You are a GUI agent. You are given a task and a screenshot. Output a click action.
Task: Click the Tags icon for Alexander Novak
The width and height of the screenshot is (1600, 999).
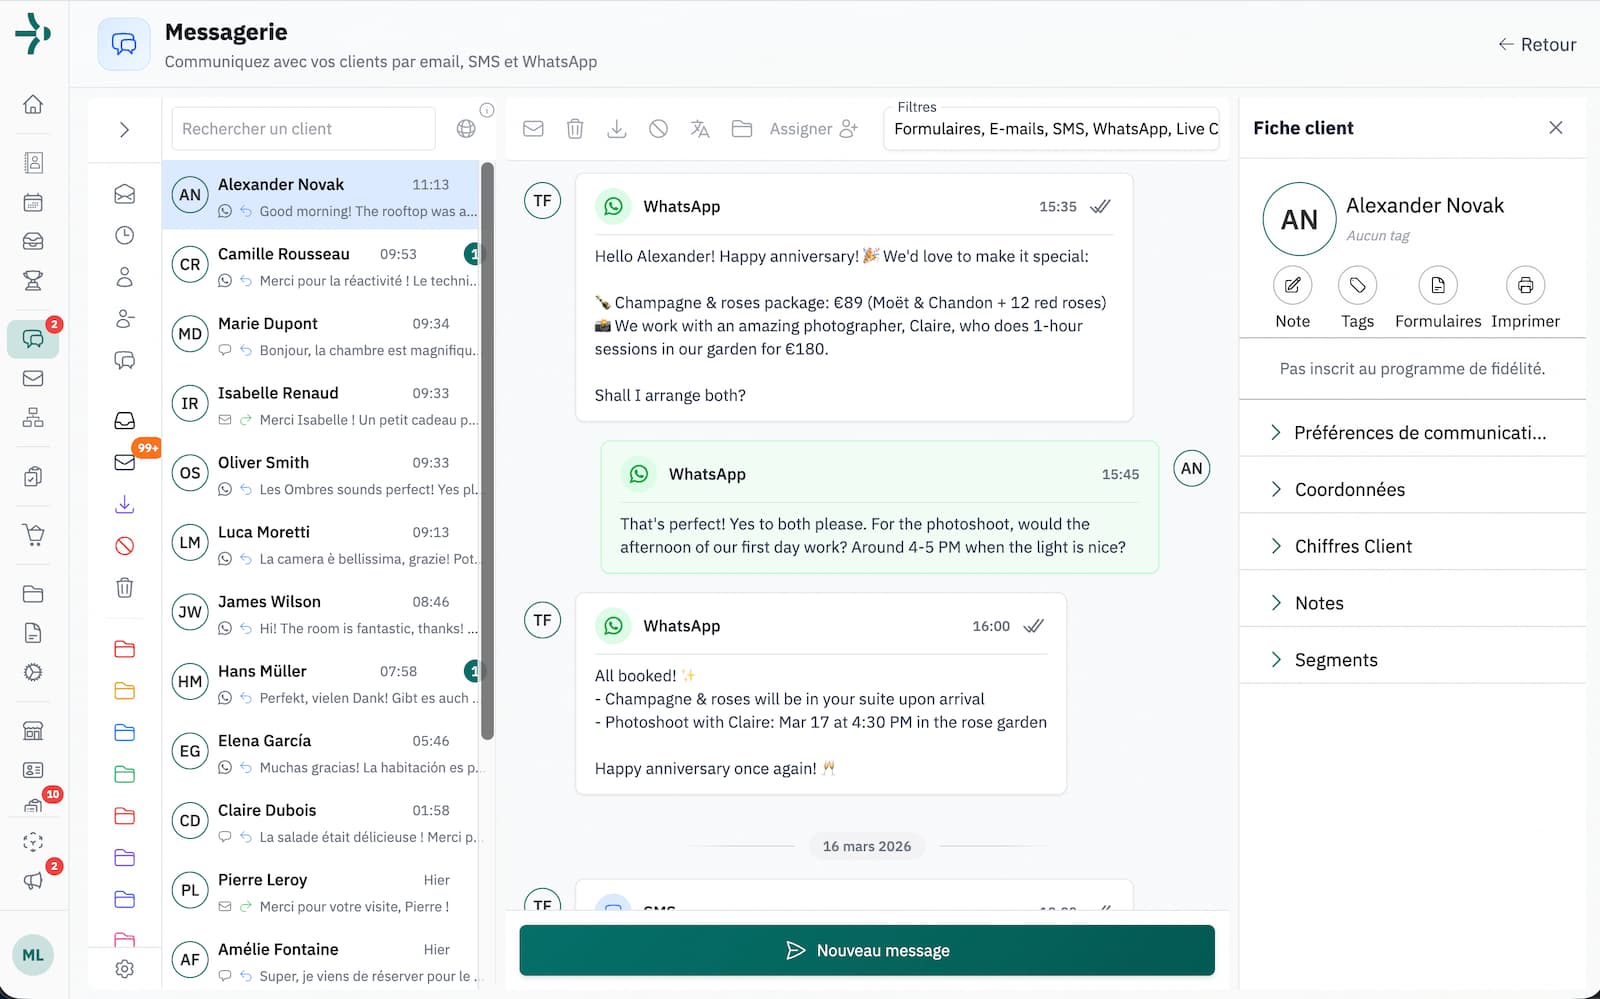click(x=1357, y=286)
